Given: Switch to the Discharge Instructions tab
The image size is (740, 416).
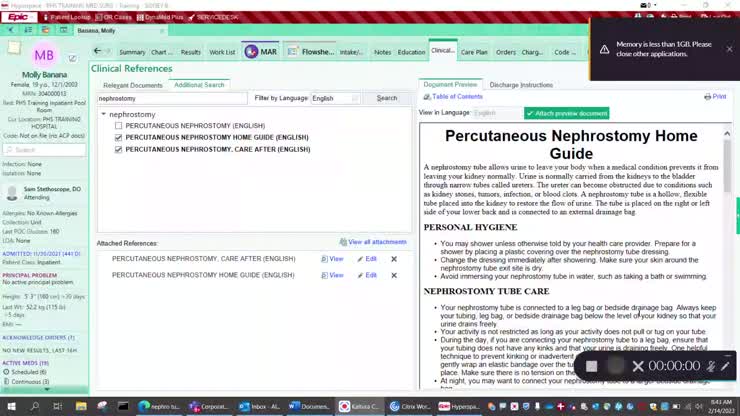Looking at the screenshot, I should coord(521,85).
